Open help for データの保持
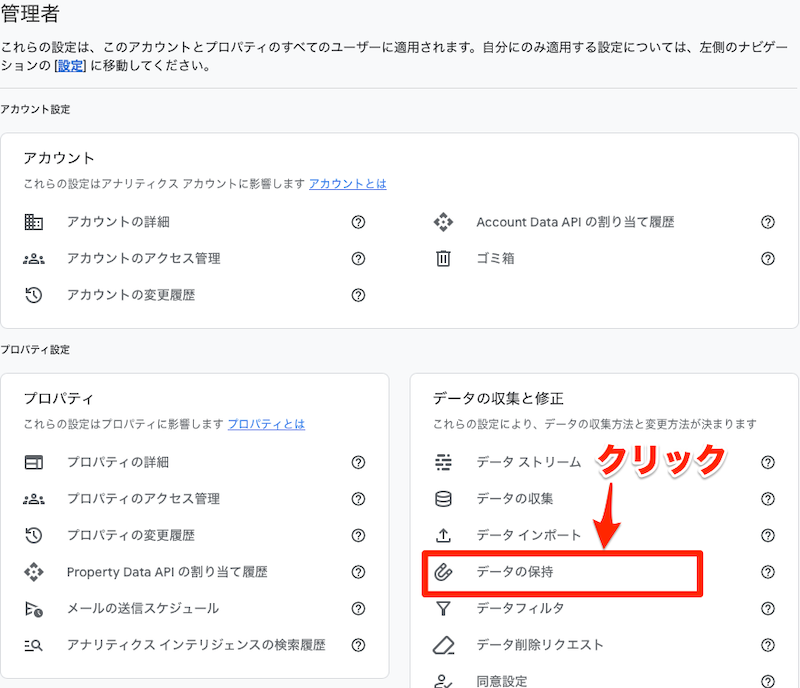The width and height of the screenshot is (800, 688). [768, 572]
